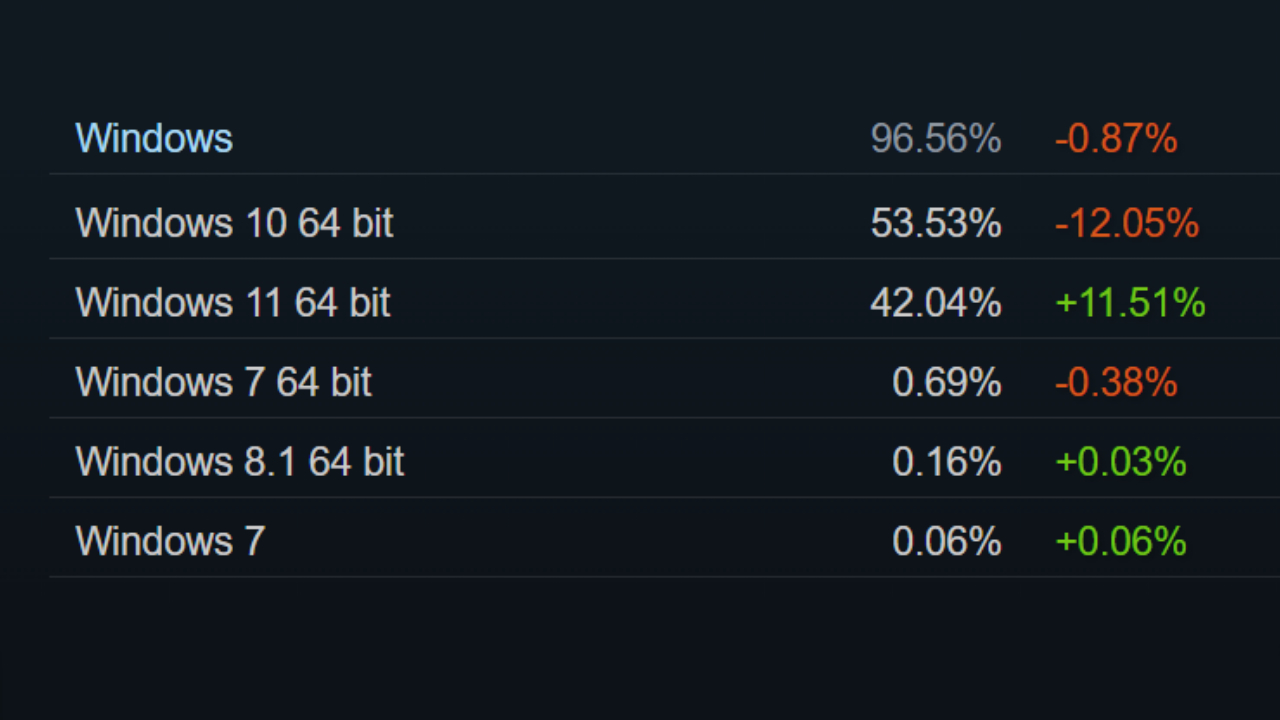The image size is (1280, 720).
Task: Click the green +0.06% change value
Action: coord(1120,541)
